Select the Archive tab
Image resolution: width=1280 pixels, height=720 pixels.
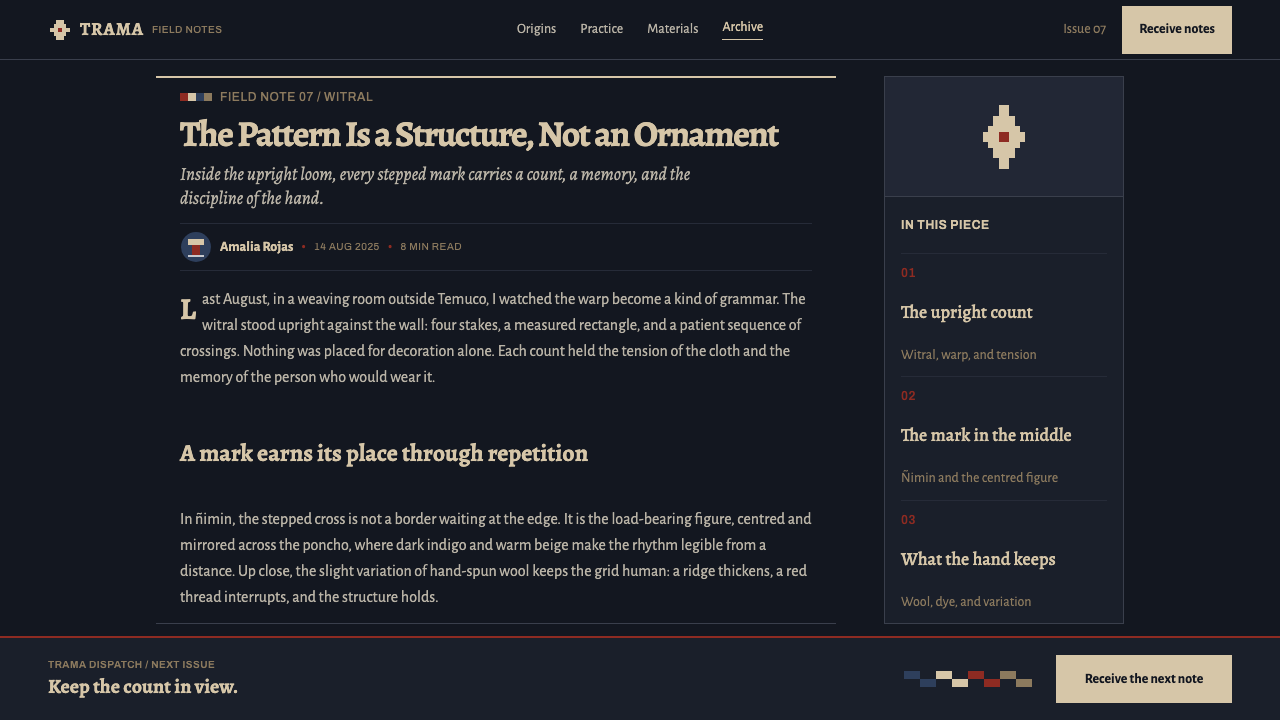(743, 28)
